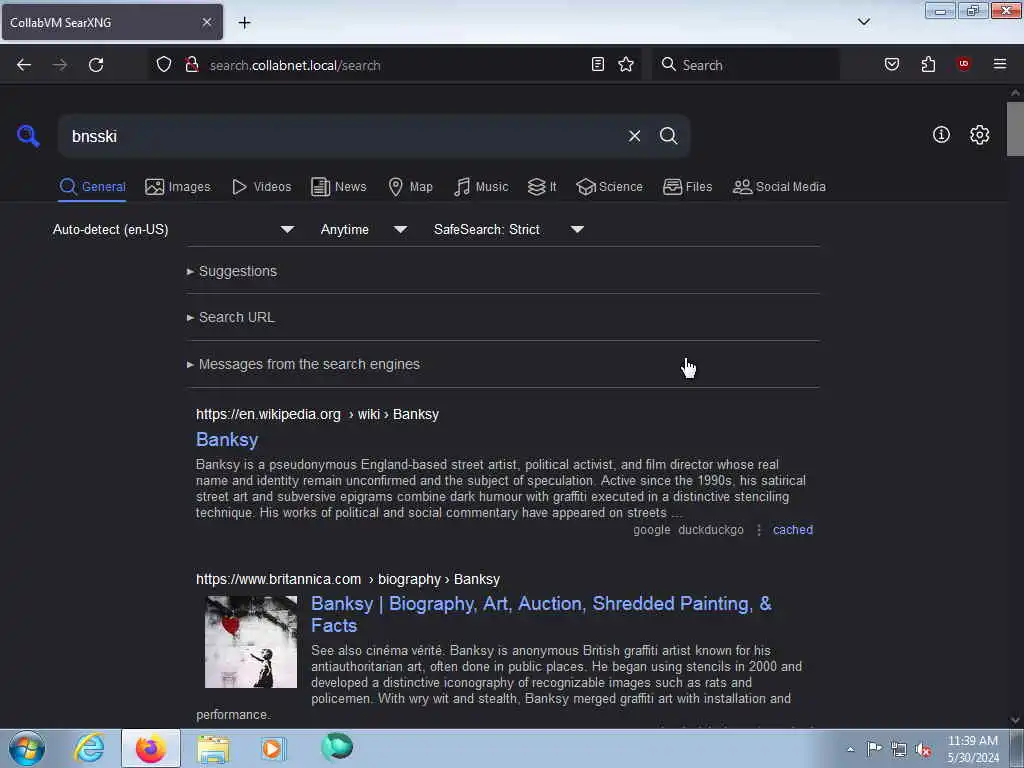Go back with the browser back arrow
The width and height of the screenshot is (1024, 768).
(24, 65)
